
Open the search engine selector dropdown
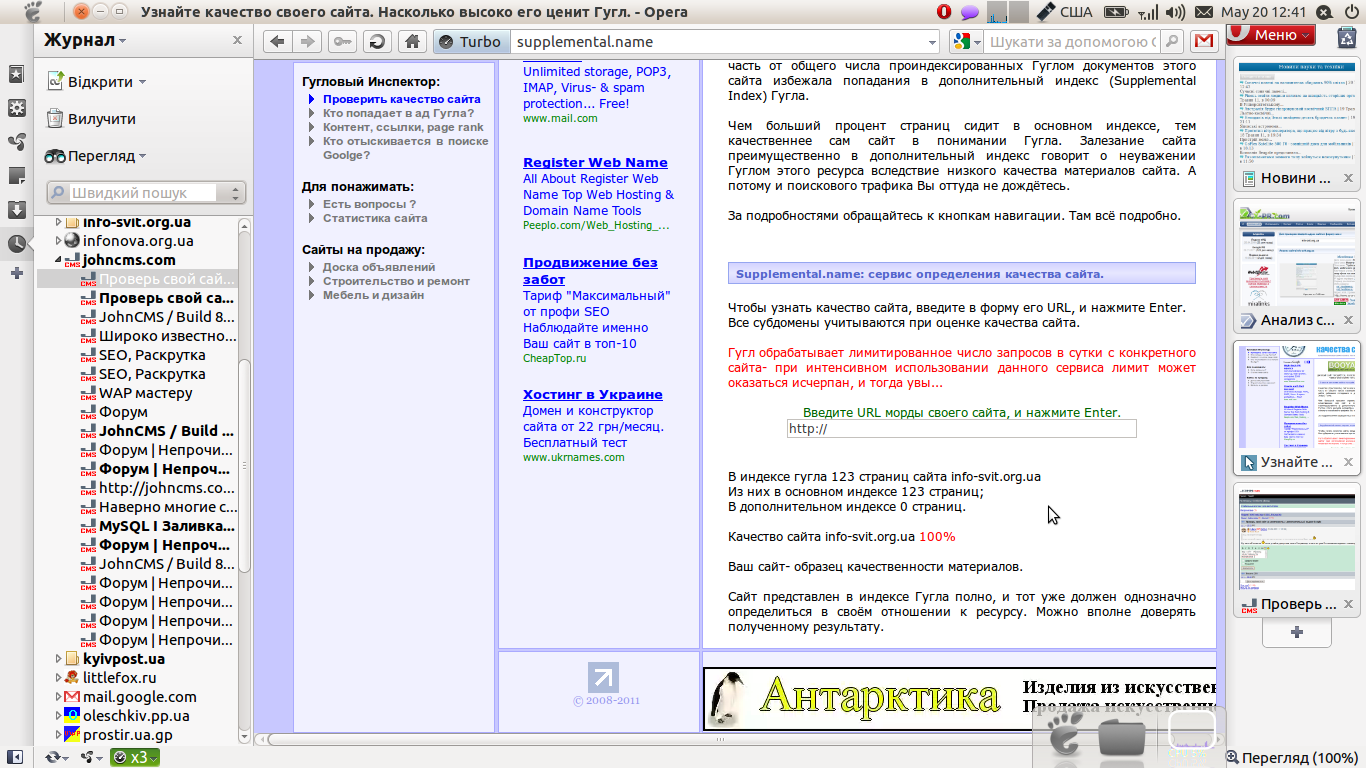pyautogui.click(x=964, y=42)
